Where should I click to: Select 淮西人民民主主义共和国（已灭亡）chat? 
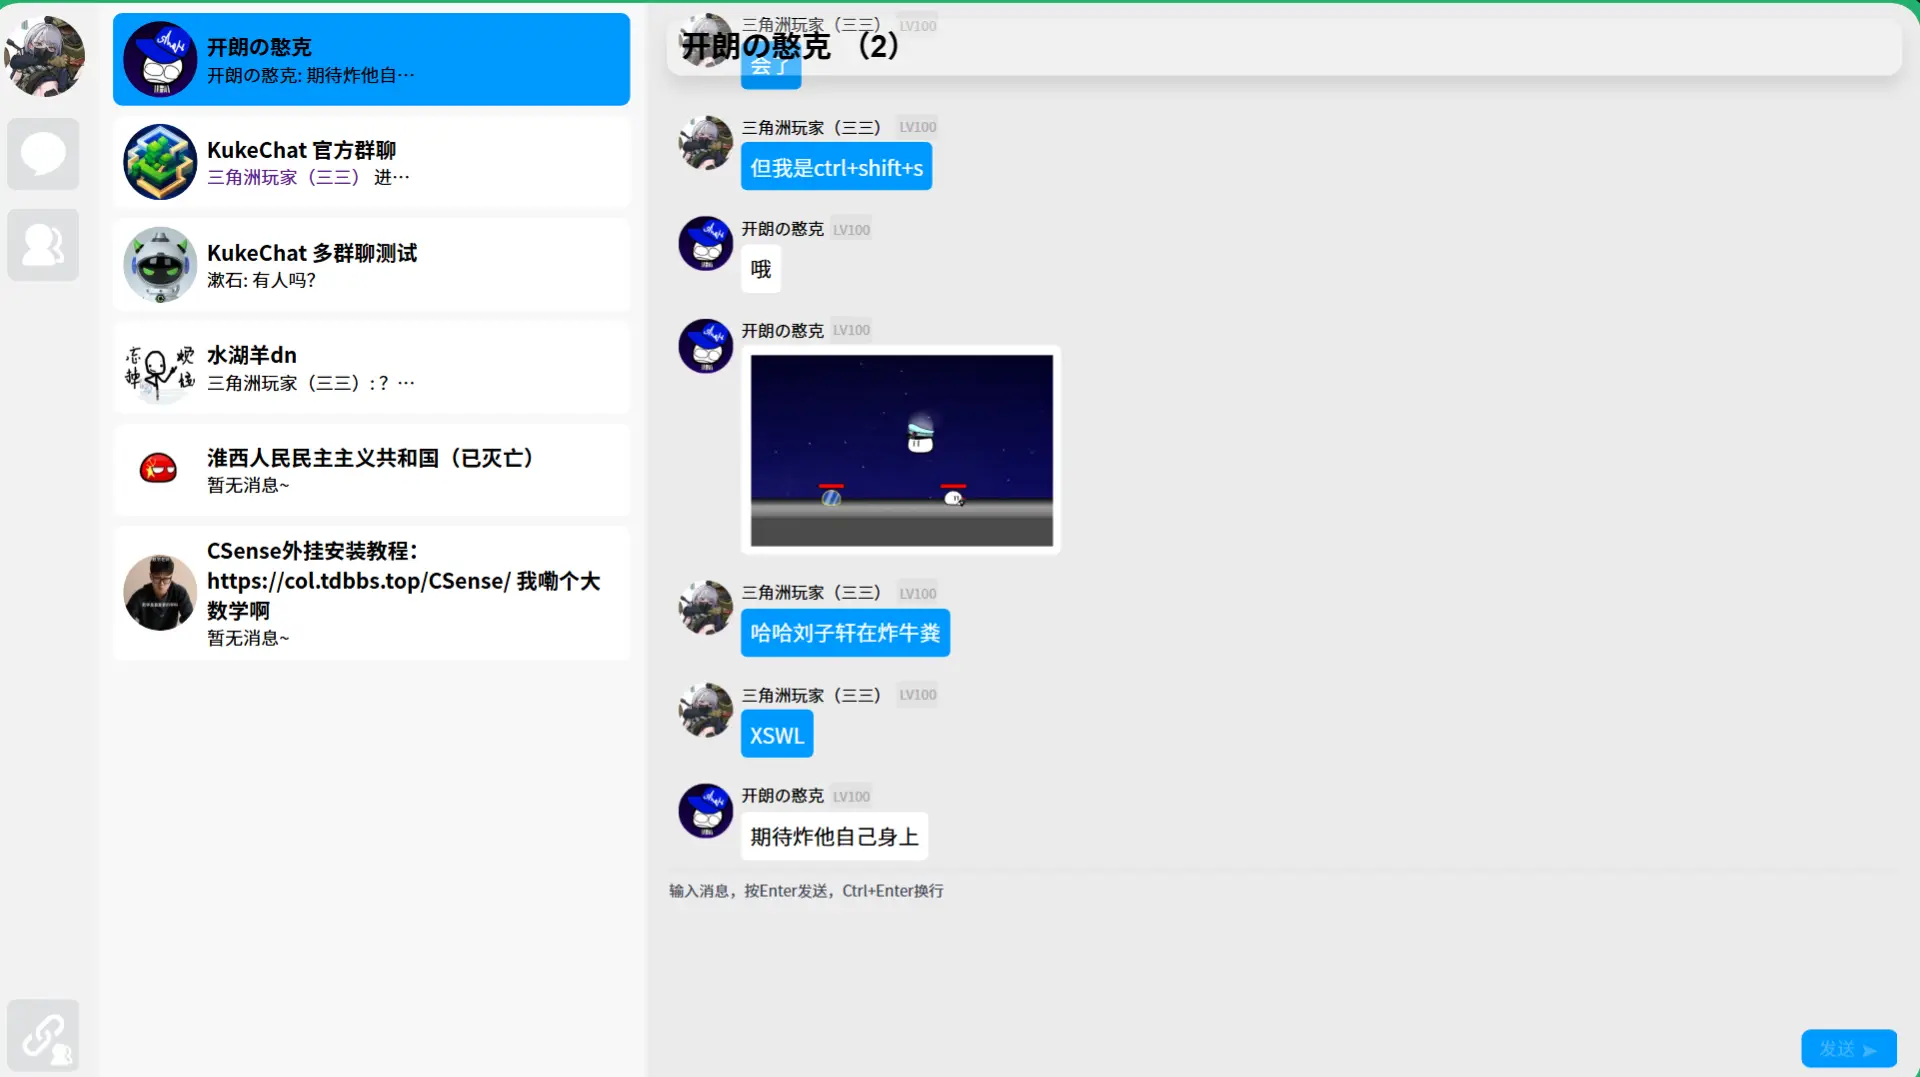371,470
